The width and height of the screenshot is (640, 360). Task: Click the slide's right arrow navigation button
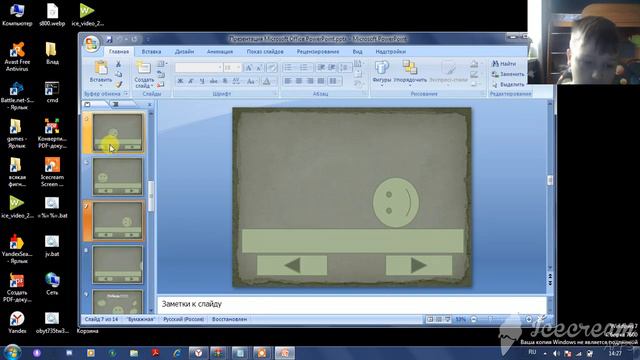419,265
